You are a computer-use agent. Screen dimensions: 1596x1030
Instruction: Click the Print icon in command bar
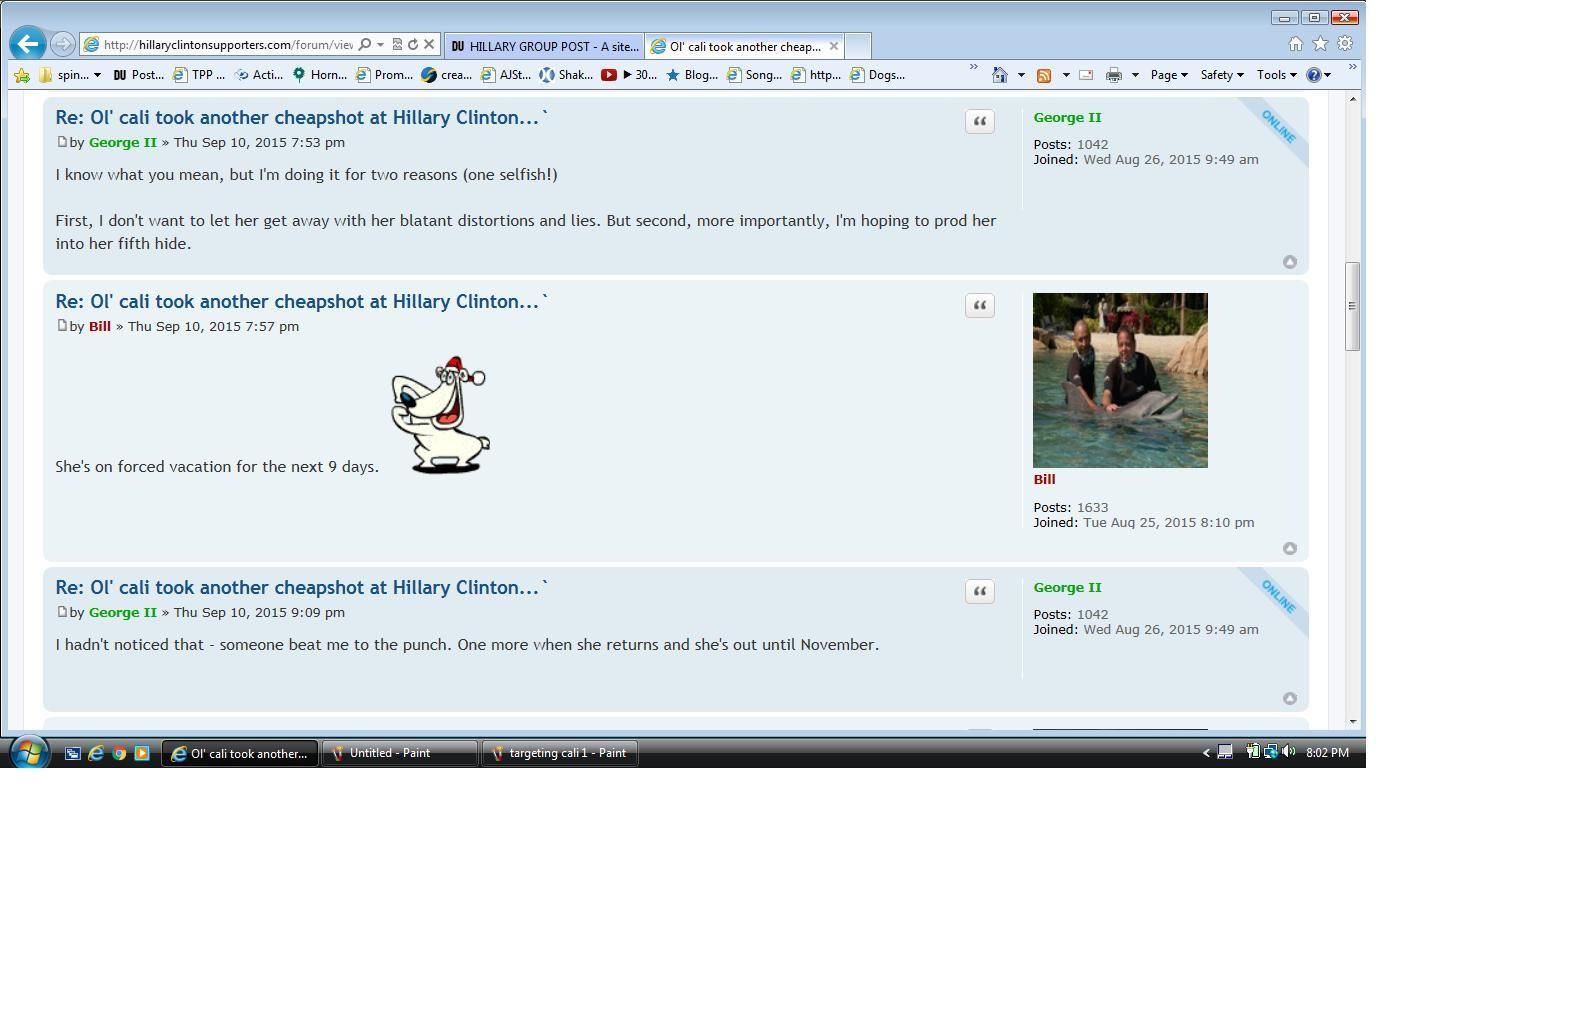coord(1113,75)
